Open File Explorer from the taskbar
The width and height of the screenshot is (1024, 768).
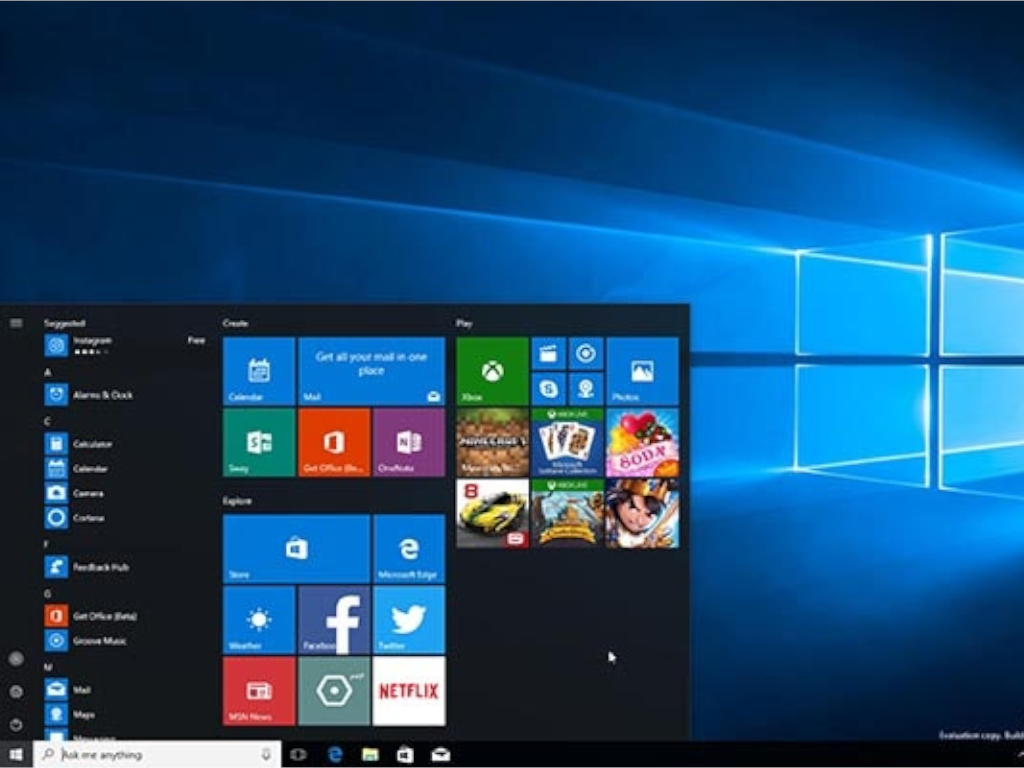369,755
